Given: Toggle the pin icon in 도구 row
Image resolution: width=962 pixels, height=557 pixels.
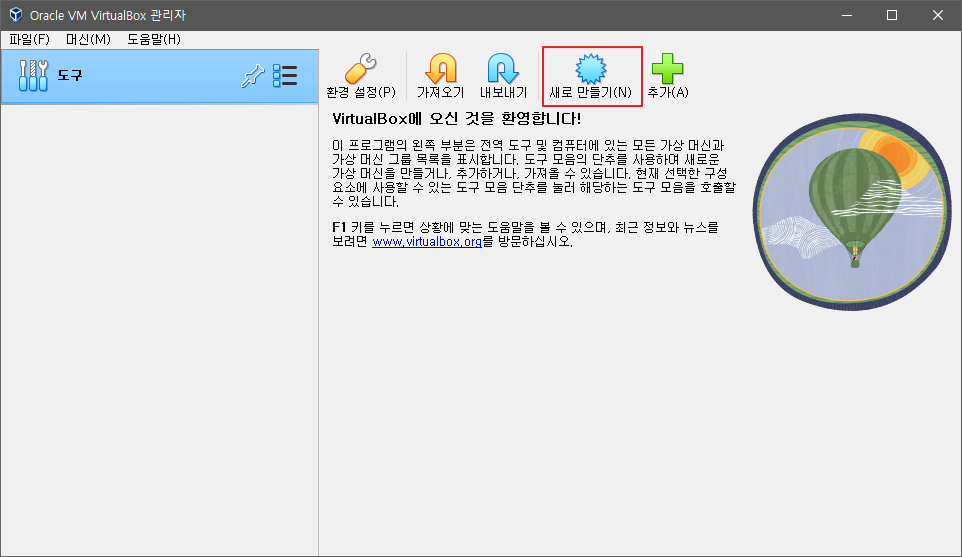Looking at the screenshot, I should click(x=252, y=76).
